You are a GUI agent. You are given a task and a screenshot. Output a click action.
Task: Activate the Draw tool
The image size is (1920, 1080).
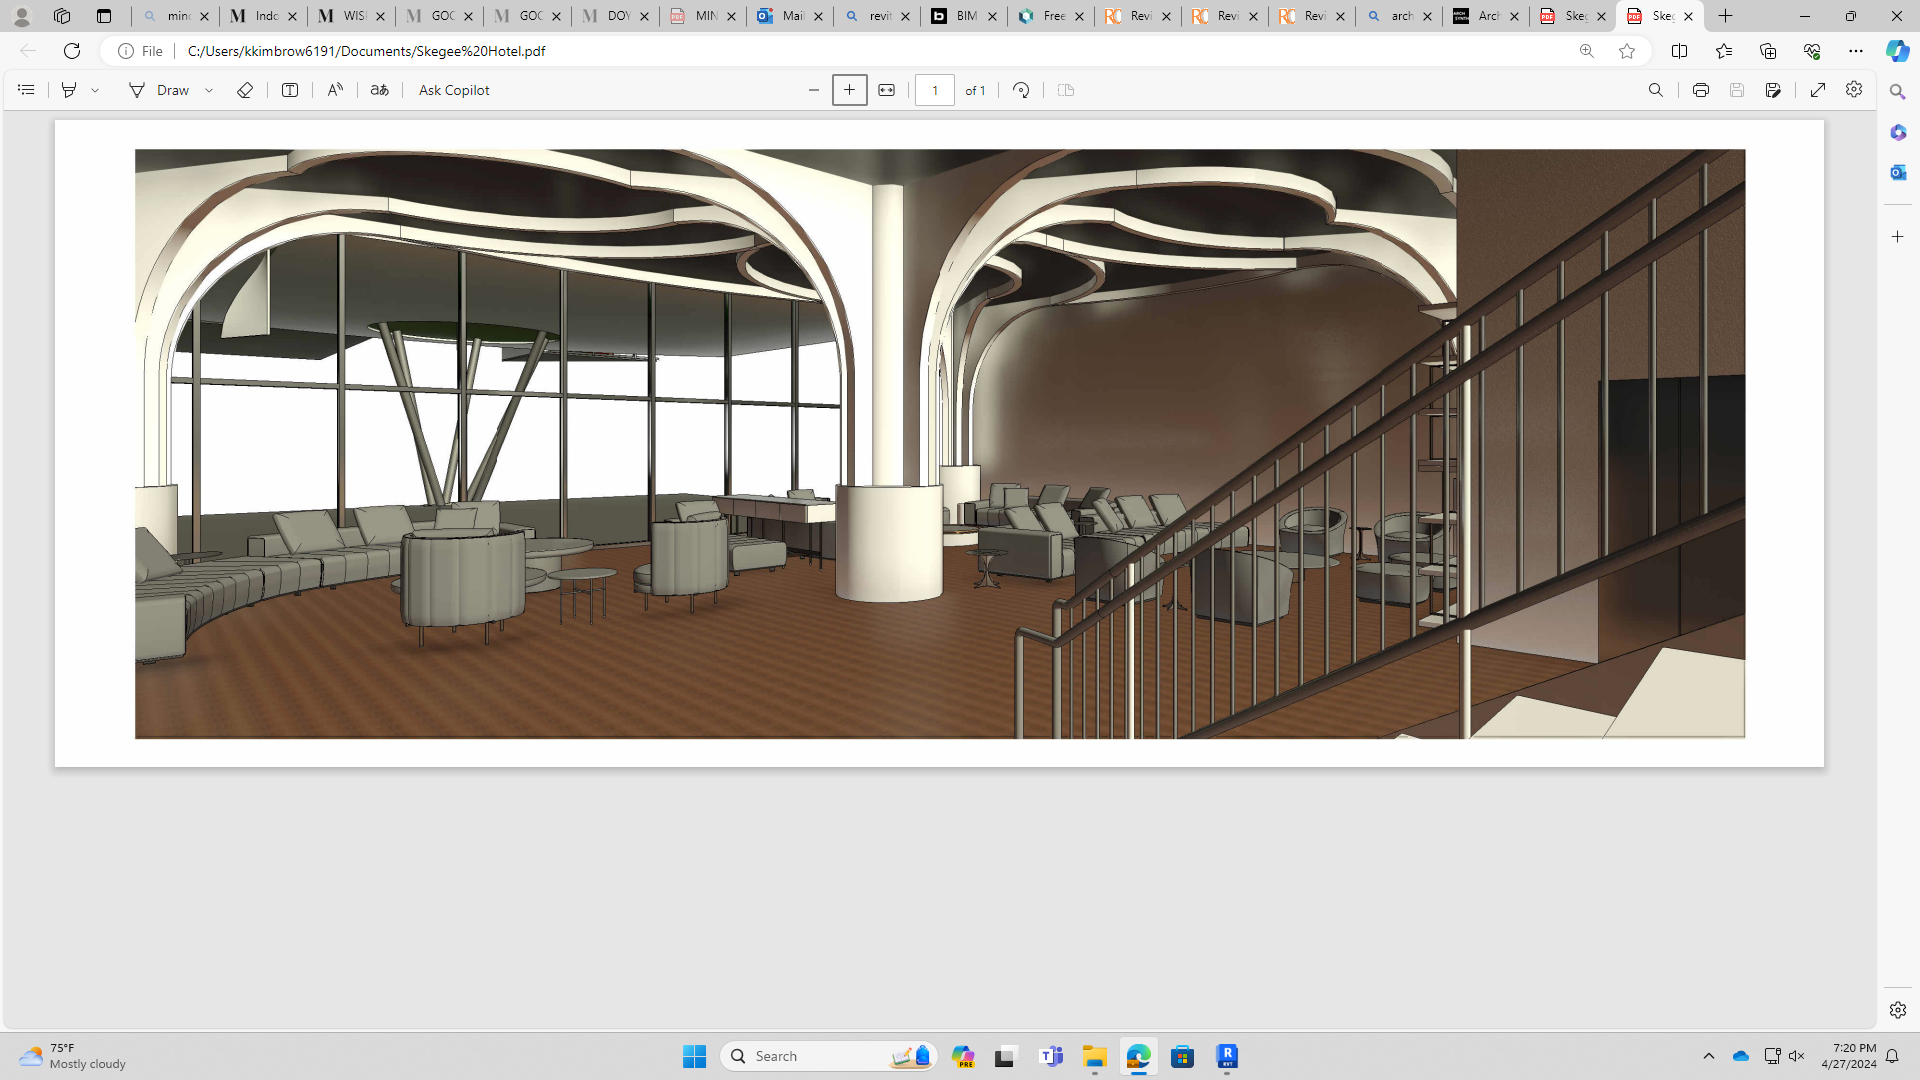tap(159, 90)
